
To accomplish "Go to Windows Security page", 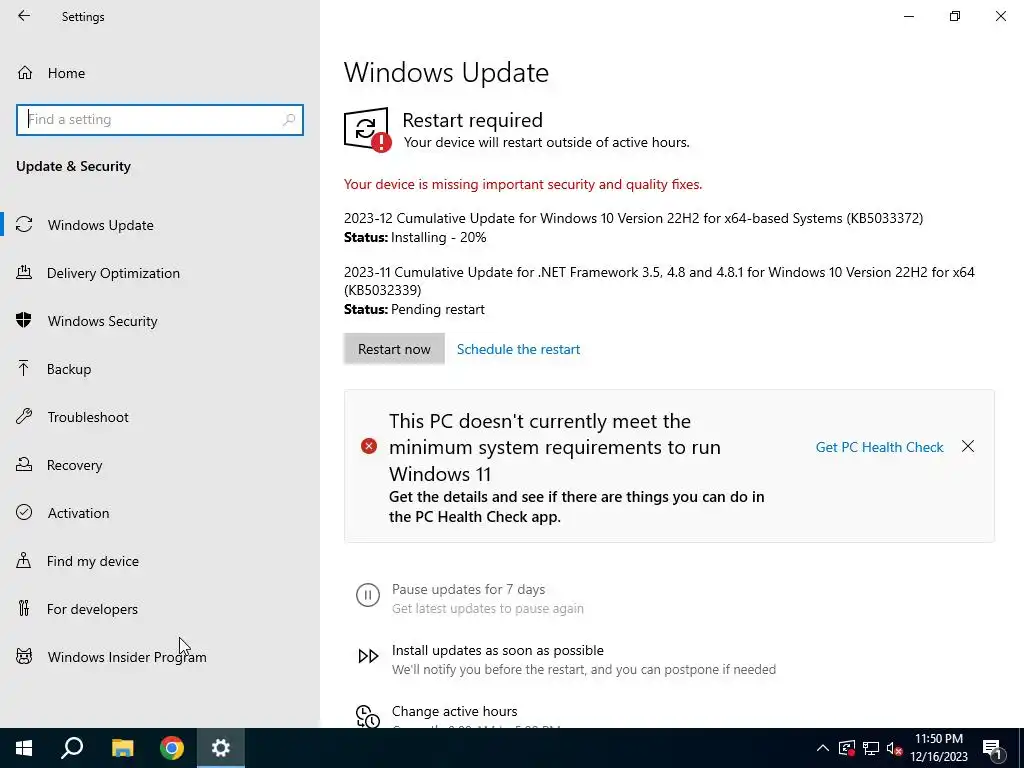I will [160, 321].
